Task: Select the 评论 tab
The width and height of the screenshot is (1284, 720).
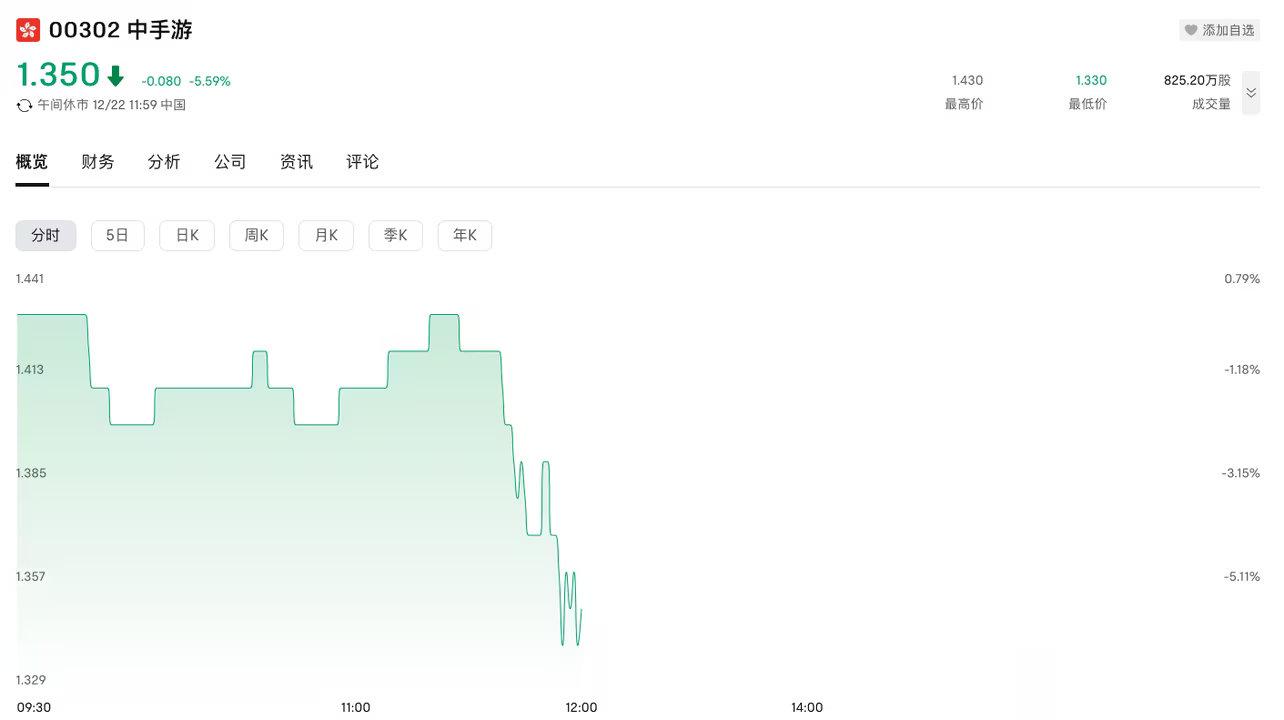Action: [362, 162]
